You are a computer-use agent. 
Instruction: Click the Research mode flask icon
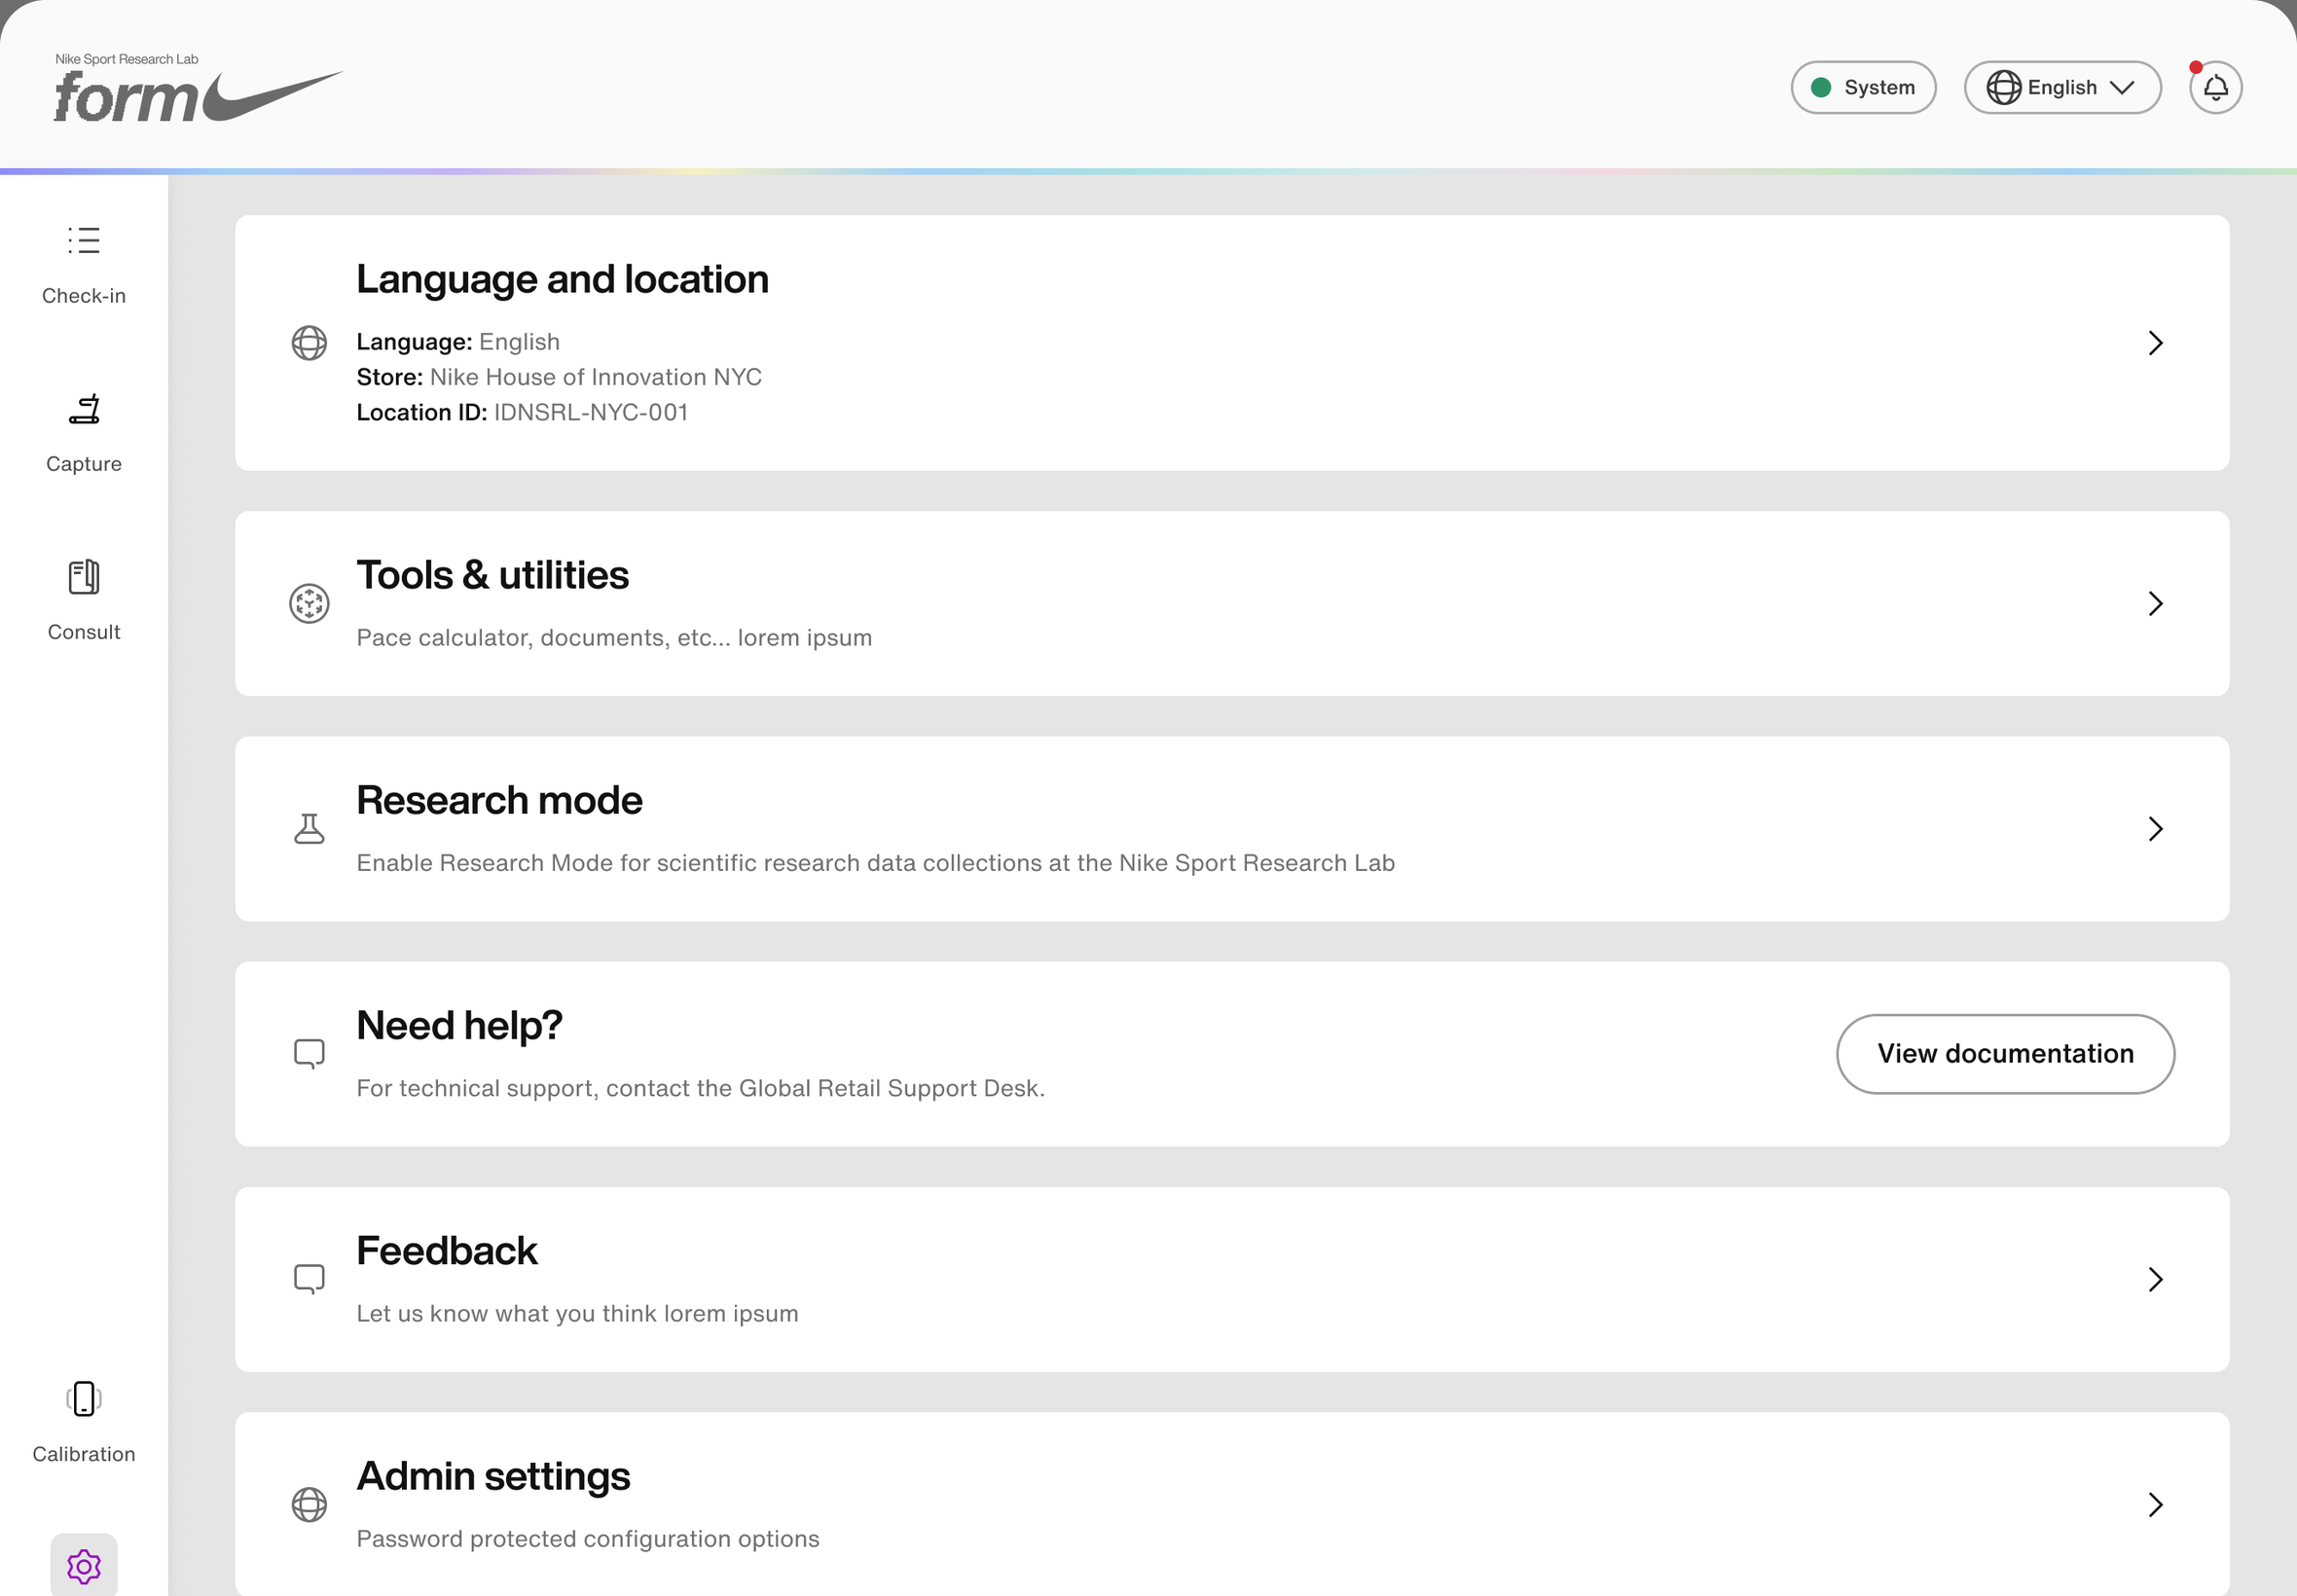309,828
